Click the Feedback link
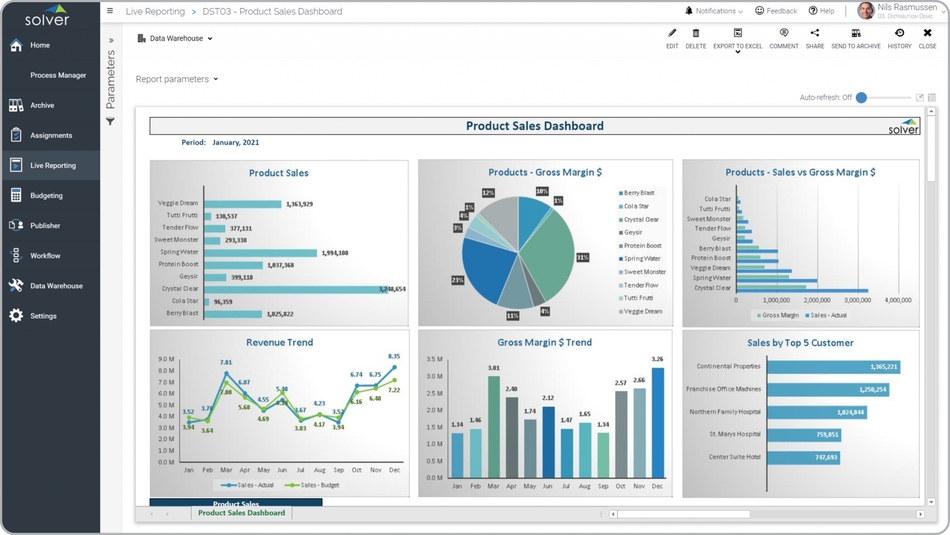 pyautogui.click(x=776, y=11)
